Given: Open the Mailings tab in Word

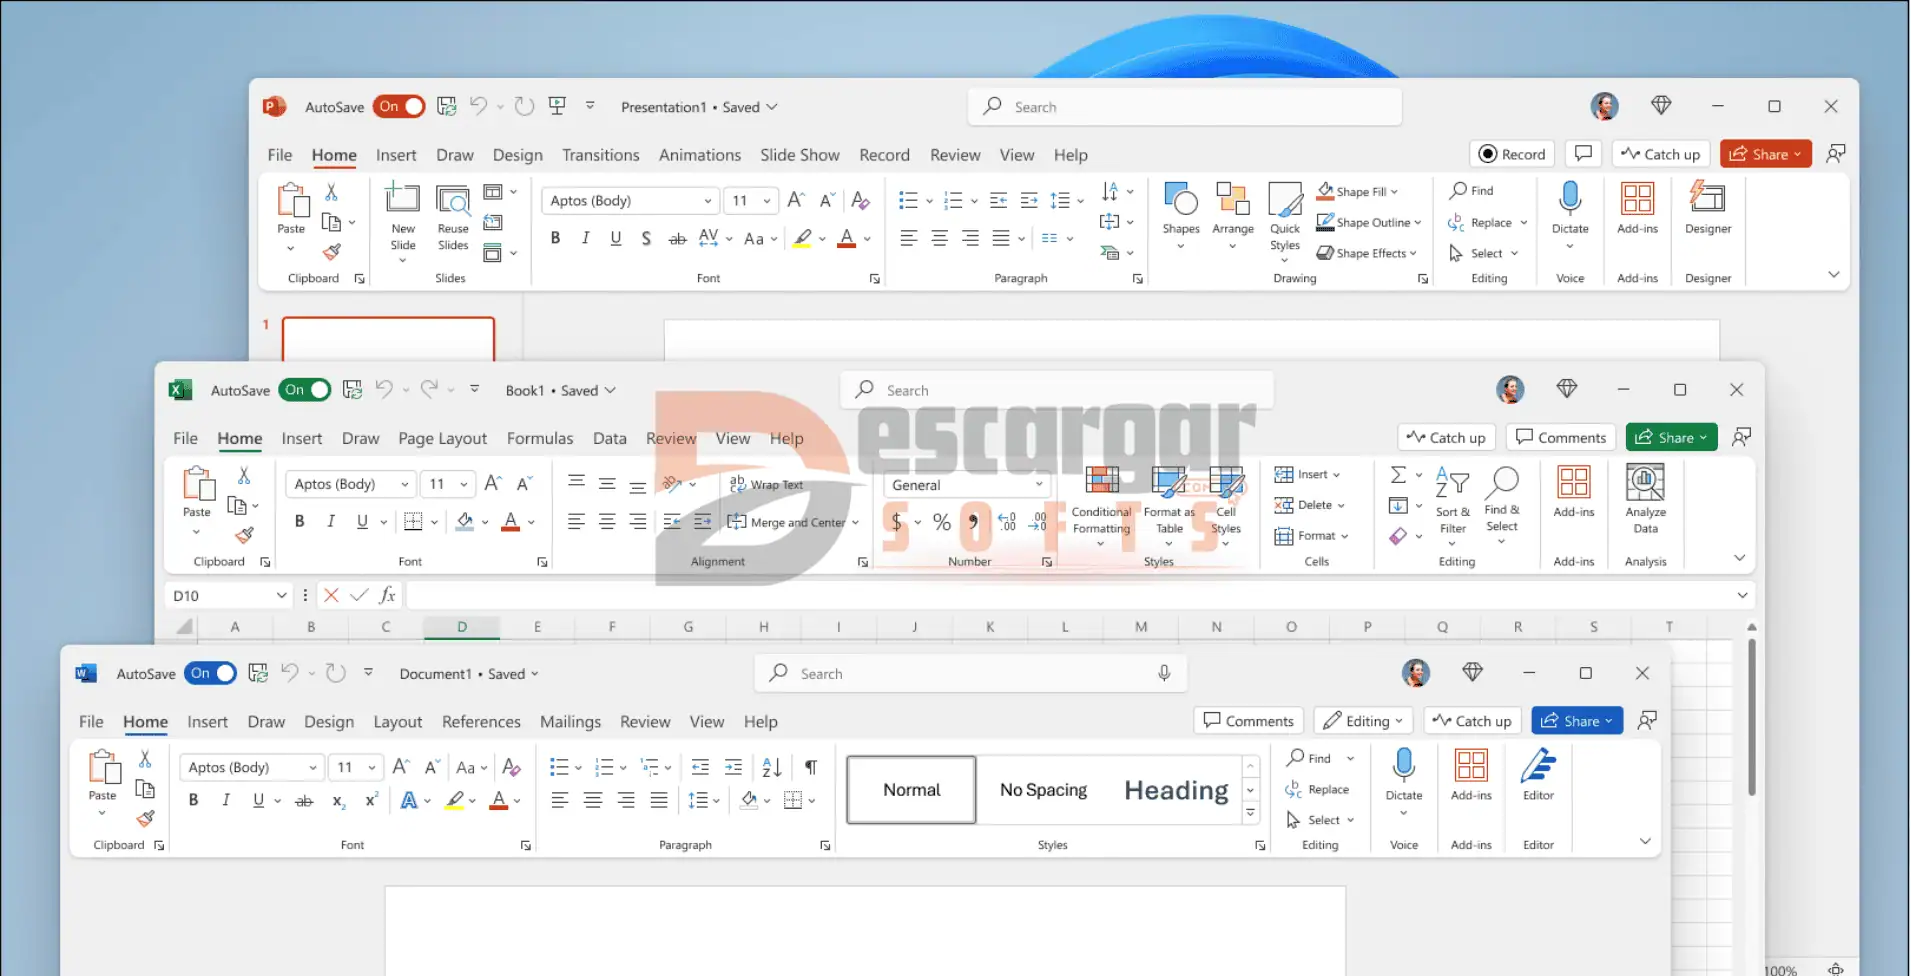Looking at the screenshot, I should (x=570, y=721).
